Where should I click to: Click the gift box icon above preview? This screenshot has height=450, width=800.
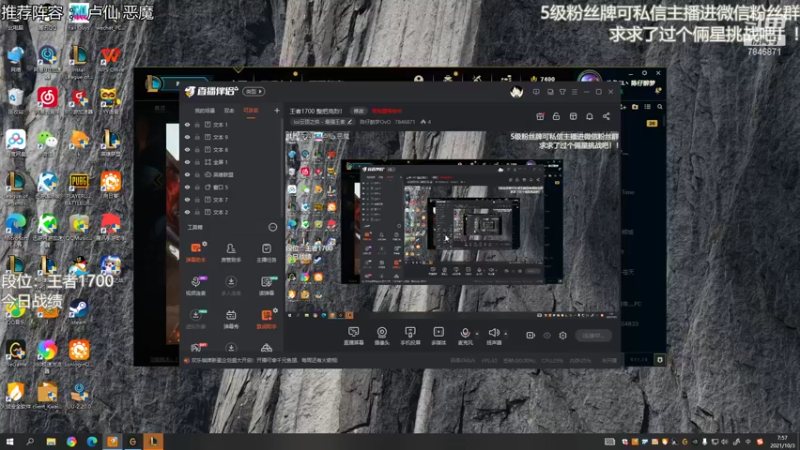540,116
